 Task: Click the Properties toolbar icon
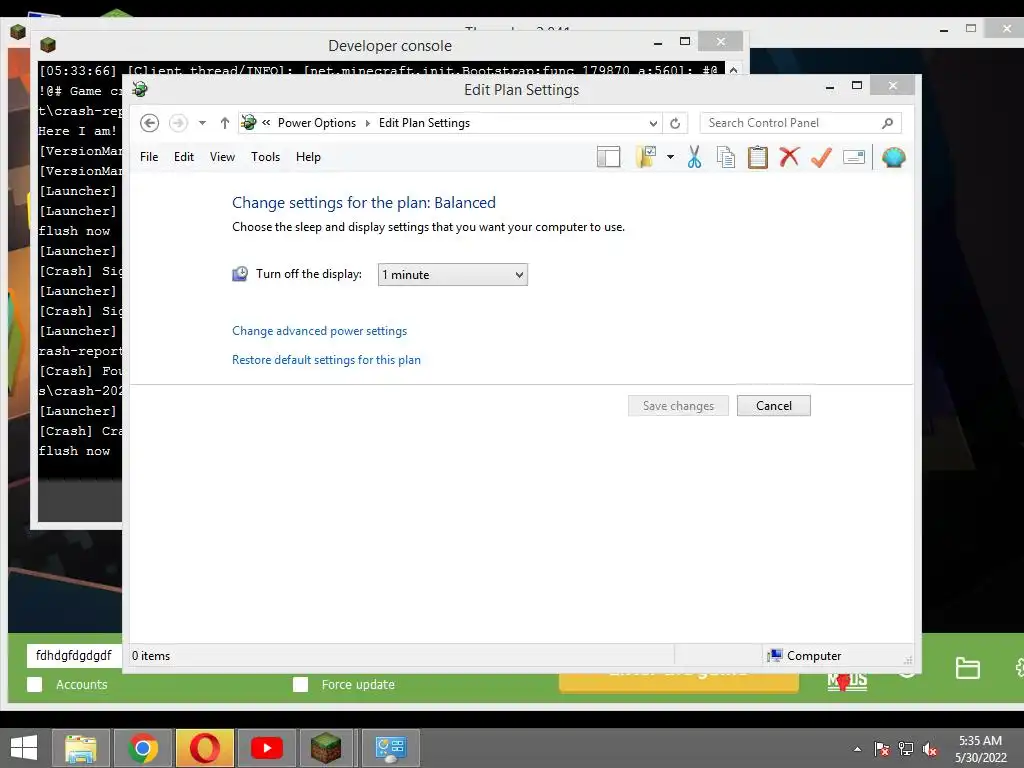pyautogui.click(x=854, y=157)
